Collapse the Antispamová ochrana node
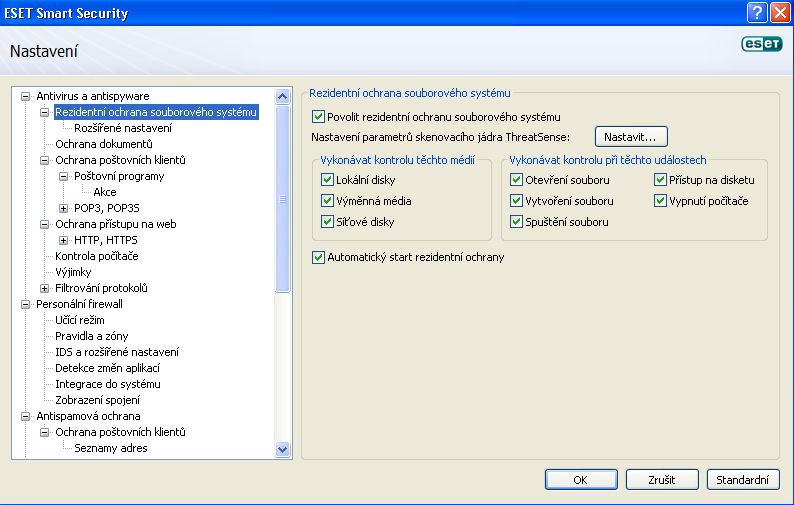Viewport: 794px width, 505px height. point(25,416)
